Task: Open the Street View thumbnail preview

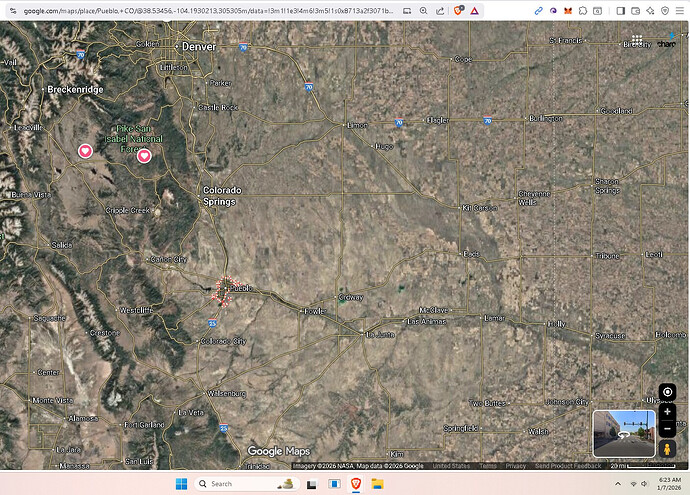Action: pyautogui.click(x=623, y=432)
